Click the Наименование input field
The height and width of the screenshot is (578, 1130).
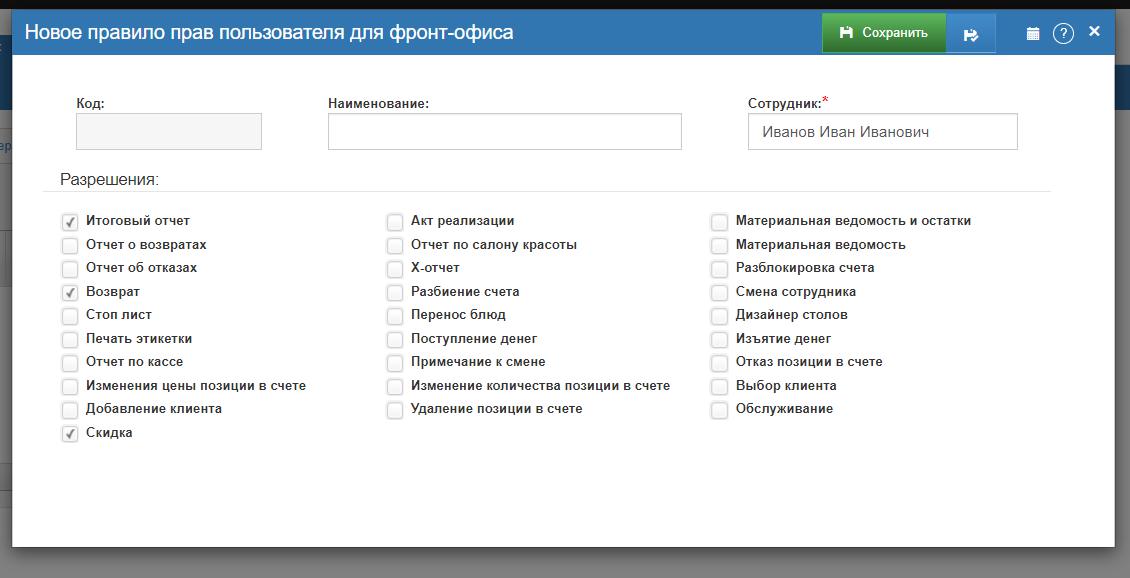[x=504, y=131]
